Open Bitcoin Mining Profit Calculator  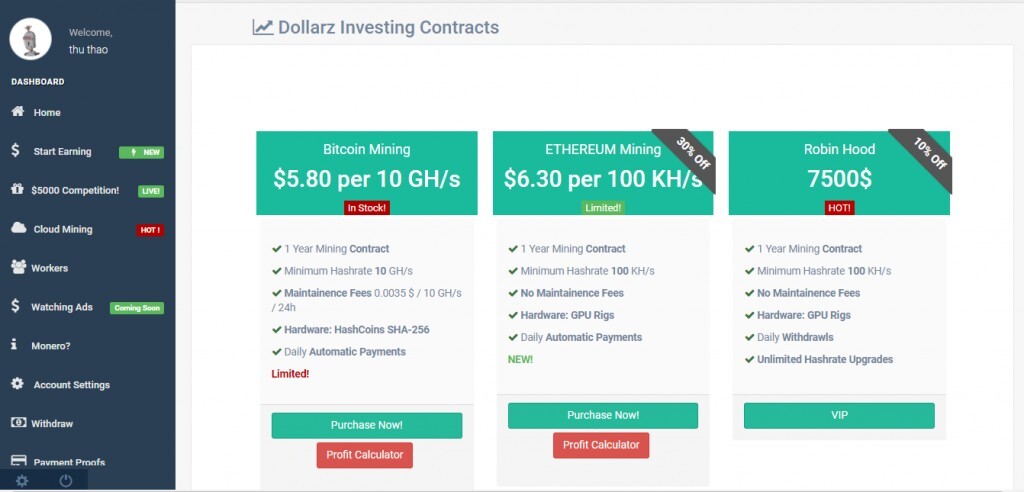(364, 455)
